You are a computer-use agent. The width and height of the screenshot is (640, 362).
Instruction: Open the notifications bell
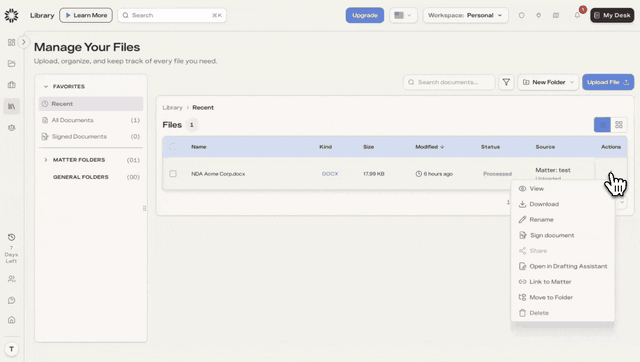click(x=577, y=15)
